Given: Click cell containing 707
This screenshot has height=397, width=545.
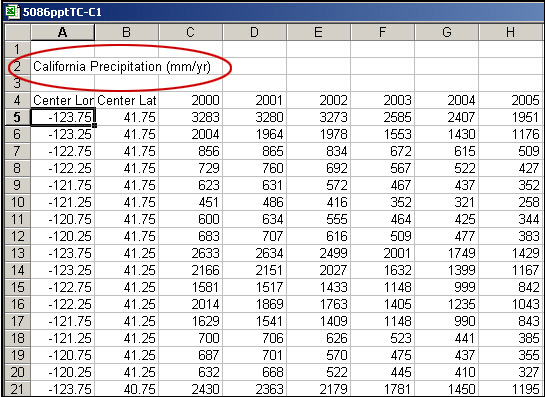Looking at the screenshot, I should pos(254,236).
